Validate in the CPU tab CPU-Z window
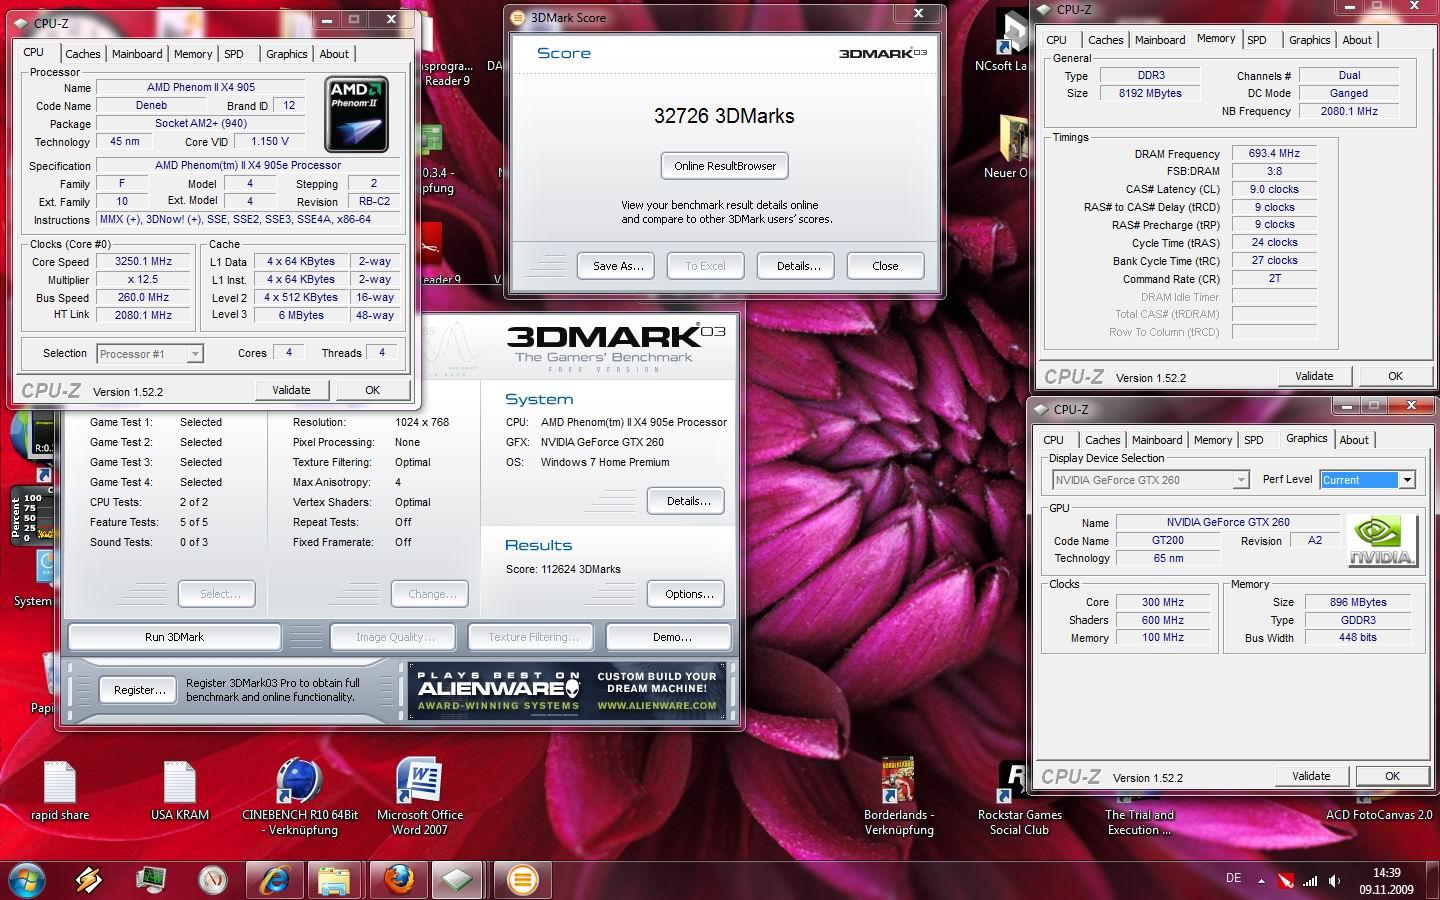Image resolution: width=1440 pixels, height=900 pixels. tap(291, 390)
